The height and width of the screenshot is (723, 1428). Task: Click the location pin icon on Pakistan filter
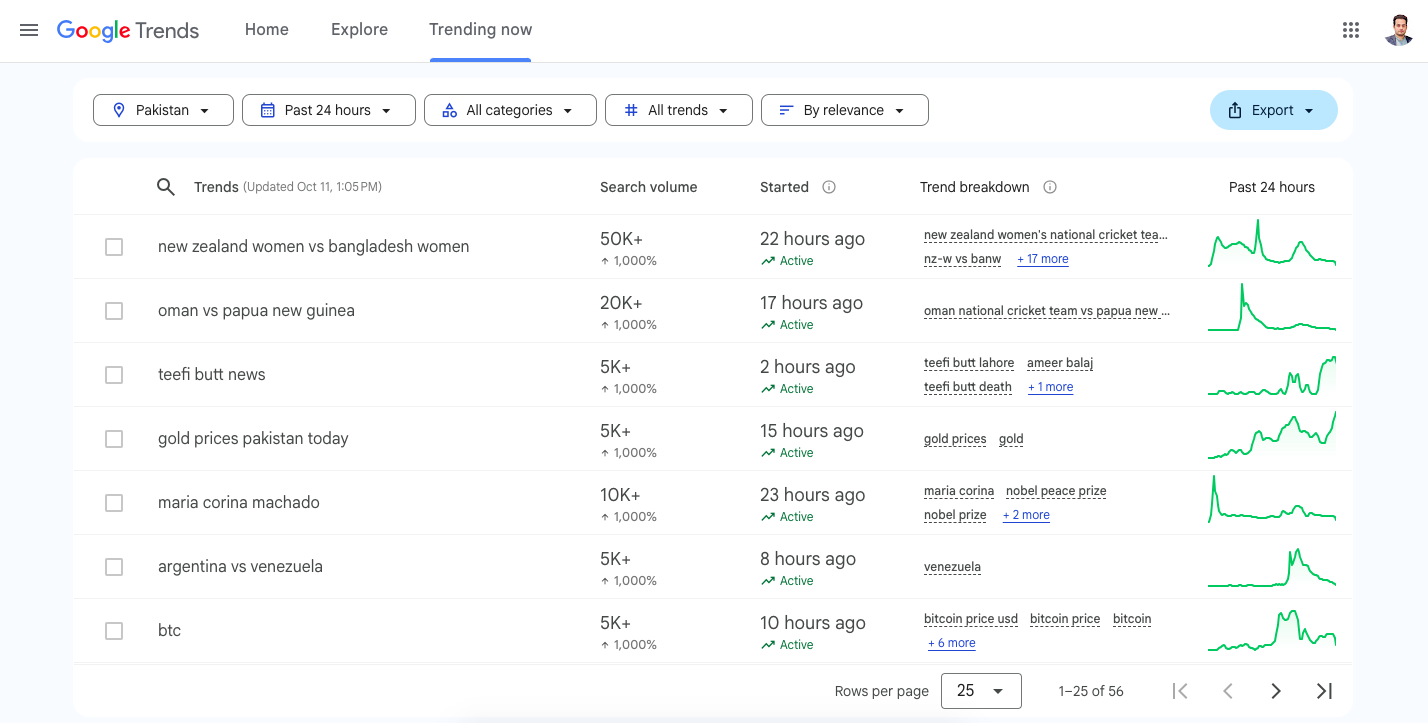[119, 110]
